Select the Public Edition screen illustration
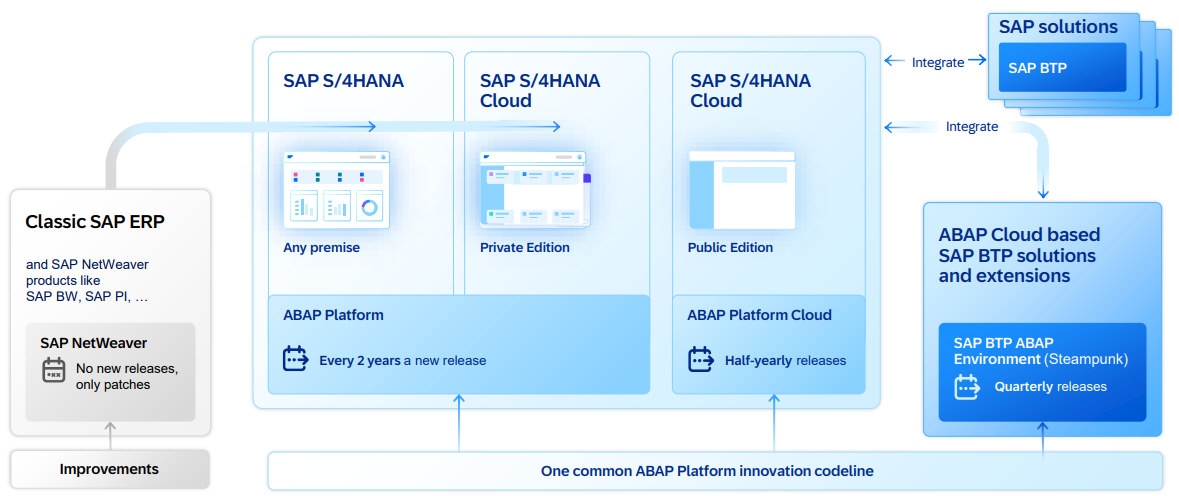This screenshot has width=1179, height=496. coord(742,190)
